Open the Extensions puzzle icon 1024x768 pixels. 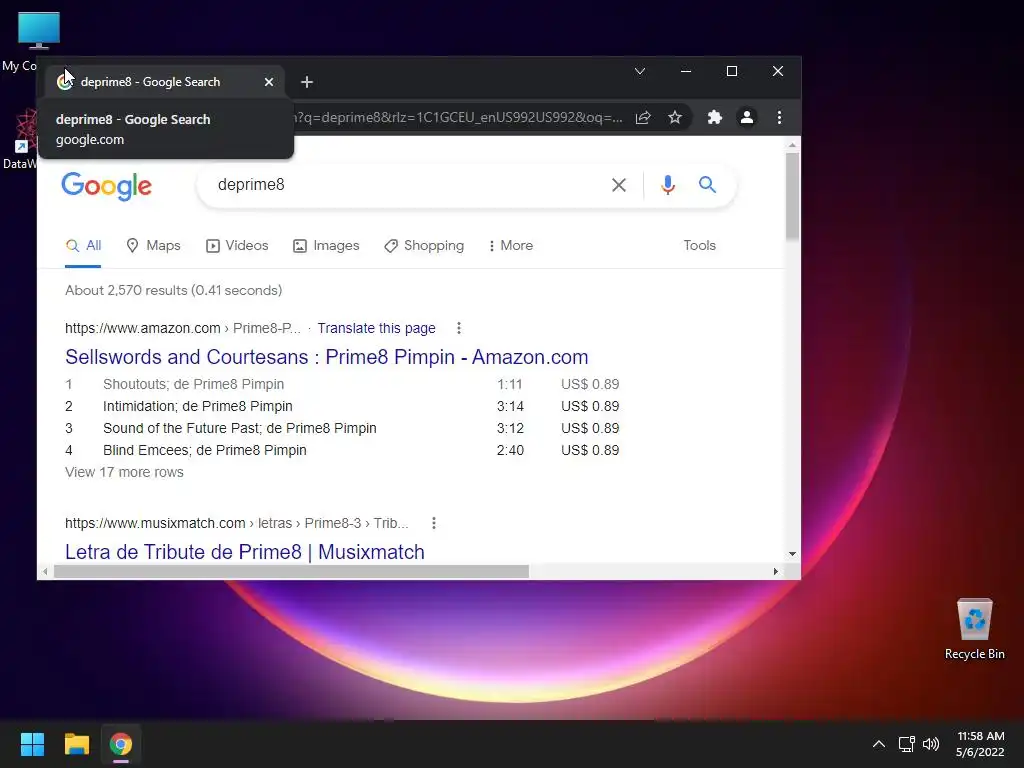[x=715, y=118]
